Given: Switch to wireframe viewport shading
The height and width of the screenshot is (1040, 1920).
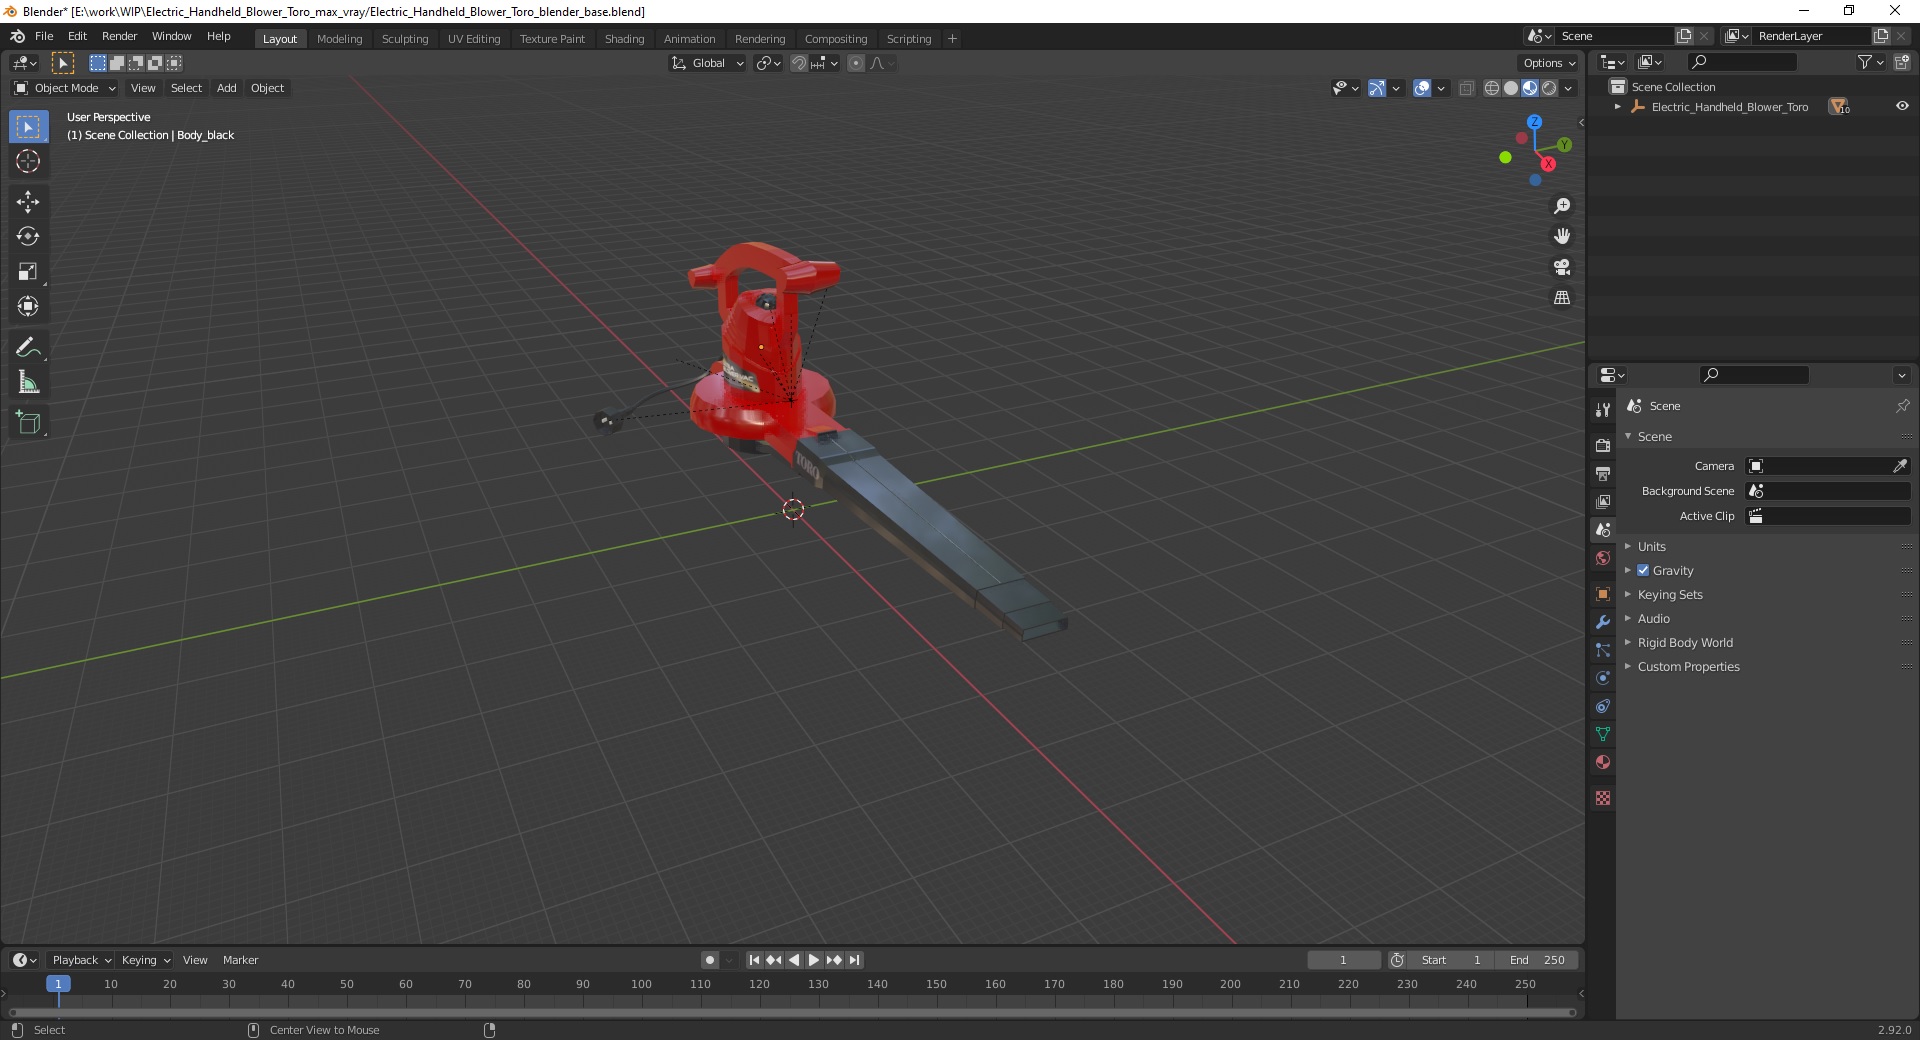Looking at the screenshot, I should [1492, 88].
